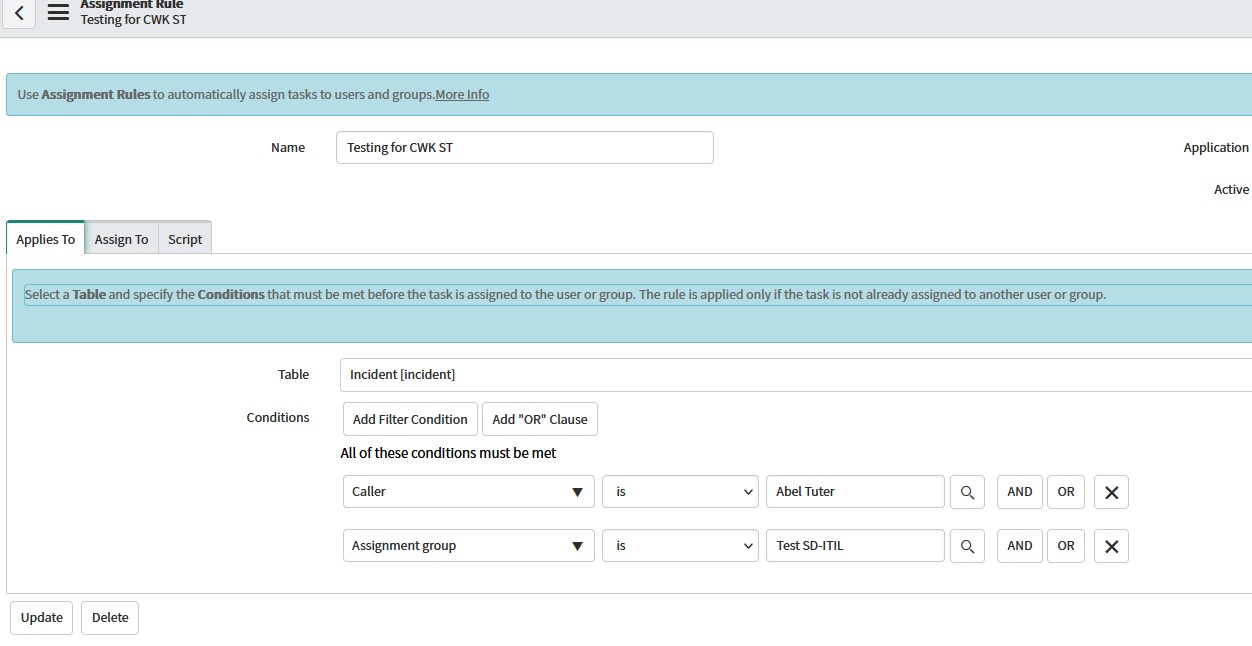Switch to the Applies To tab
The width and height of the screenshot is (1252, 646).
pos(46,239)
